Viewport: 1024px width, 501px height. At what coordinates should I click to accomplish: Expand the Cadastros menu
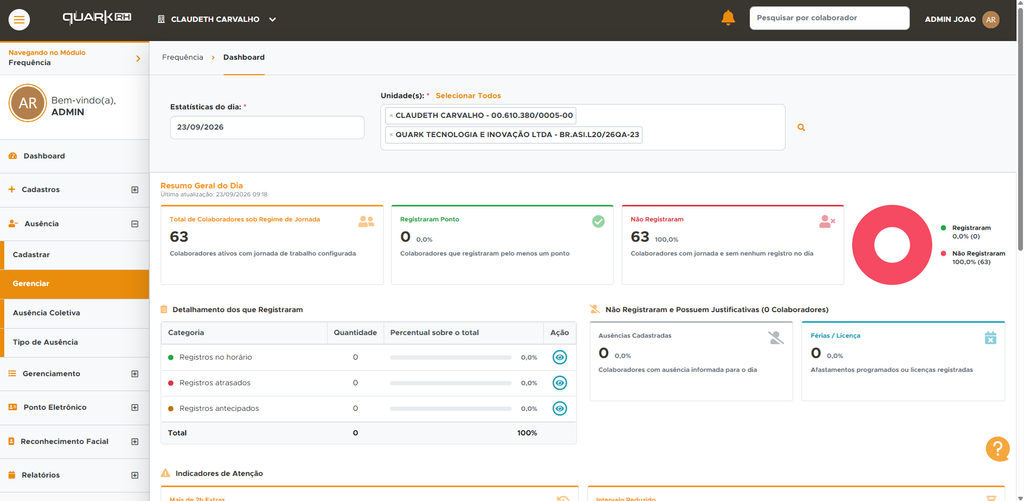point(135,190)
